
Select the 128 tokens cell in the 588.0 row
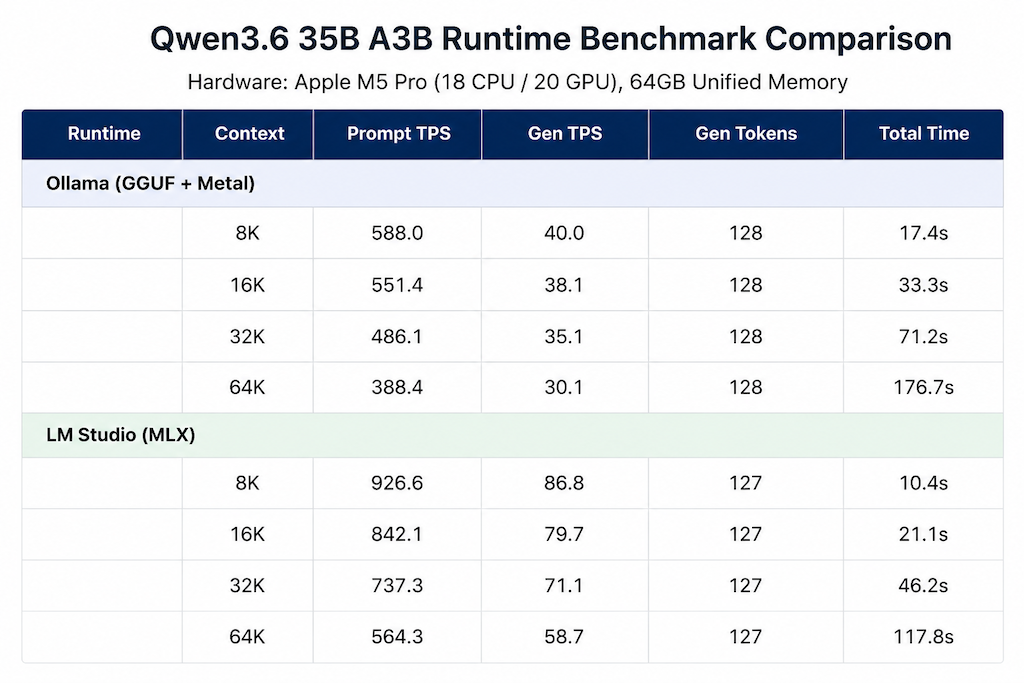(746, 233)
